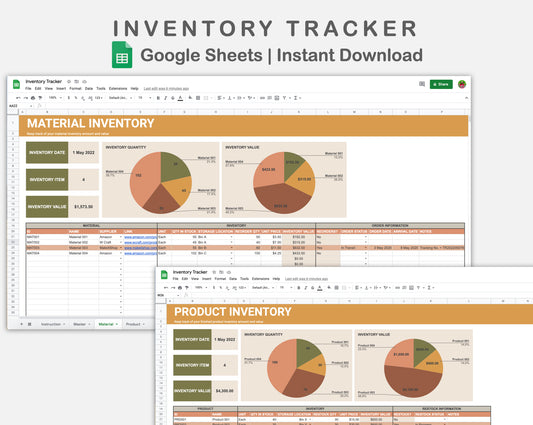Open font dropdown in Material Inventory toolbar
533x425 pixels.
tap(120, 98)
